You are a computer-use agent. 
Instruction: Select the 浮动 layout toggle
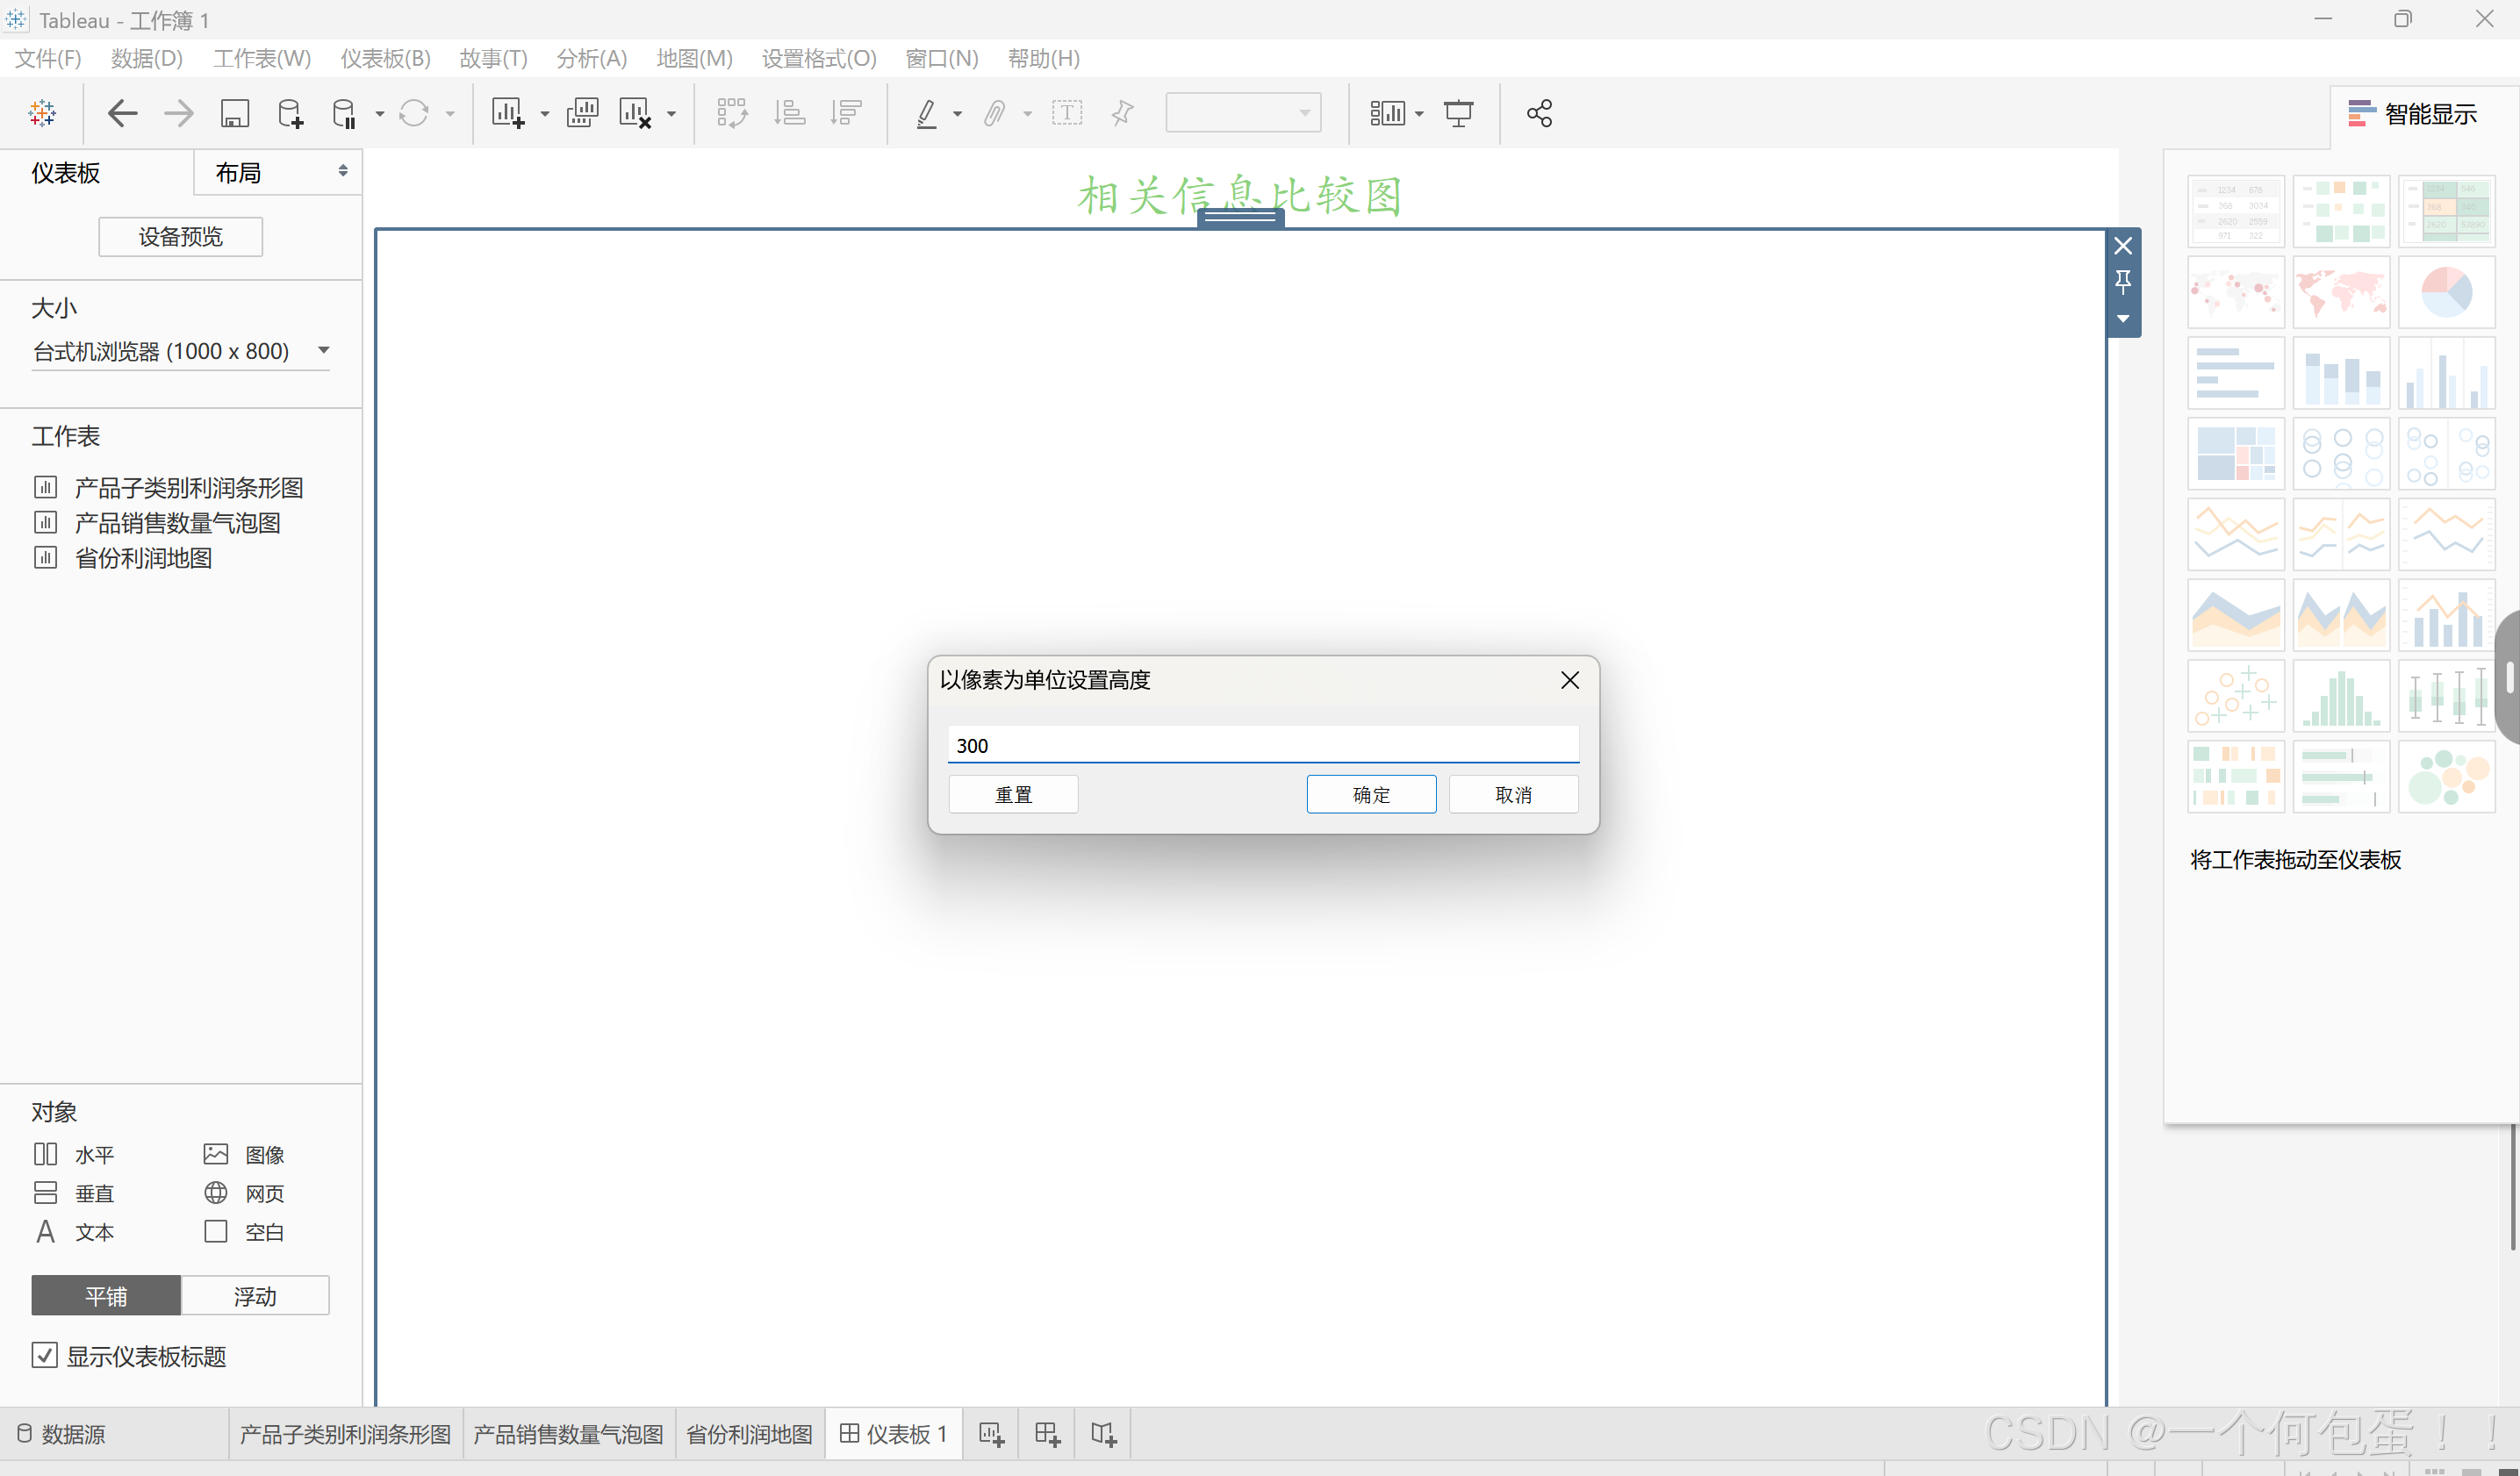255,1296
